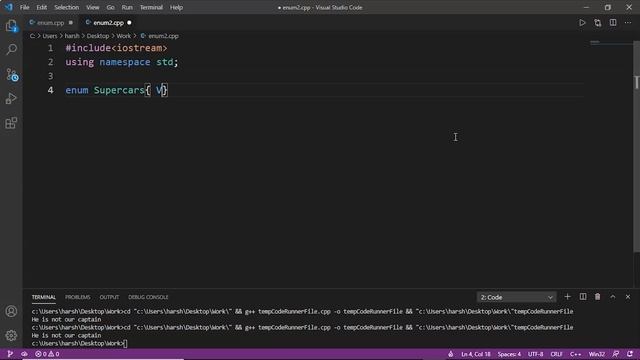Click 'Desktop' in the breadcrumb path
640x360 pixels.
point(98,36)
